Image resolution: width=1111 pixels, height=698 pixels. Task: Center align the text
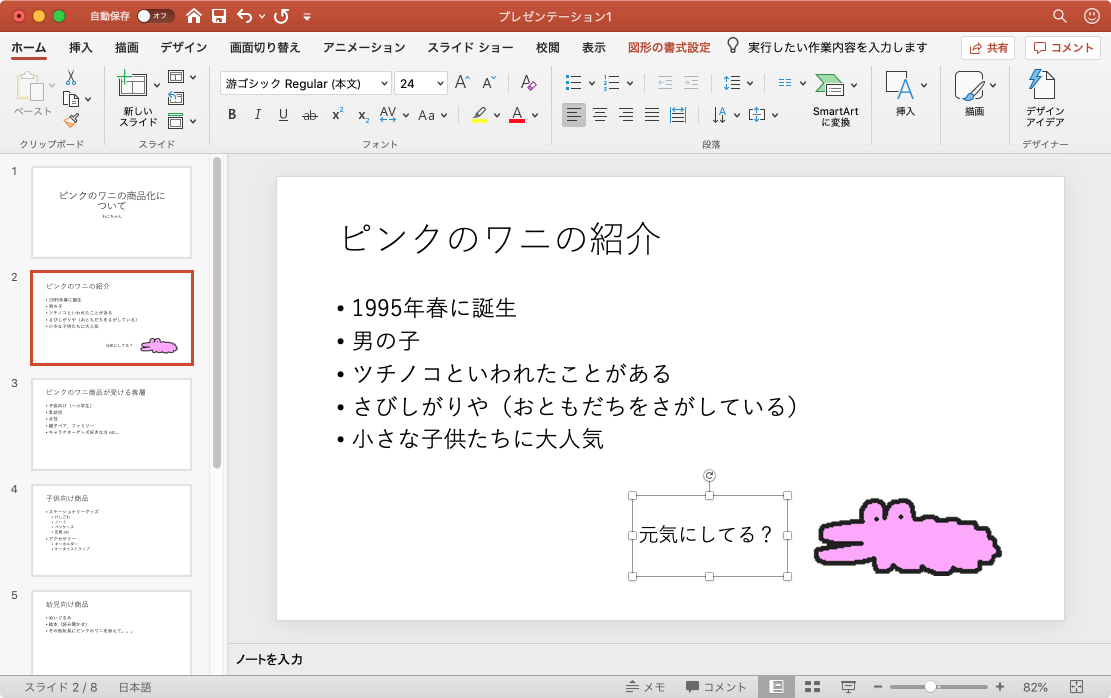click(x=600, y=114)
